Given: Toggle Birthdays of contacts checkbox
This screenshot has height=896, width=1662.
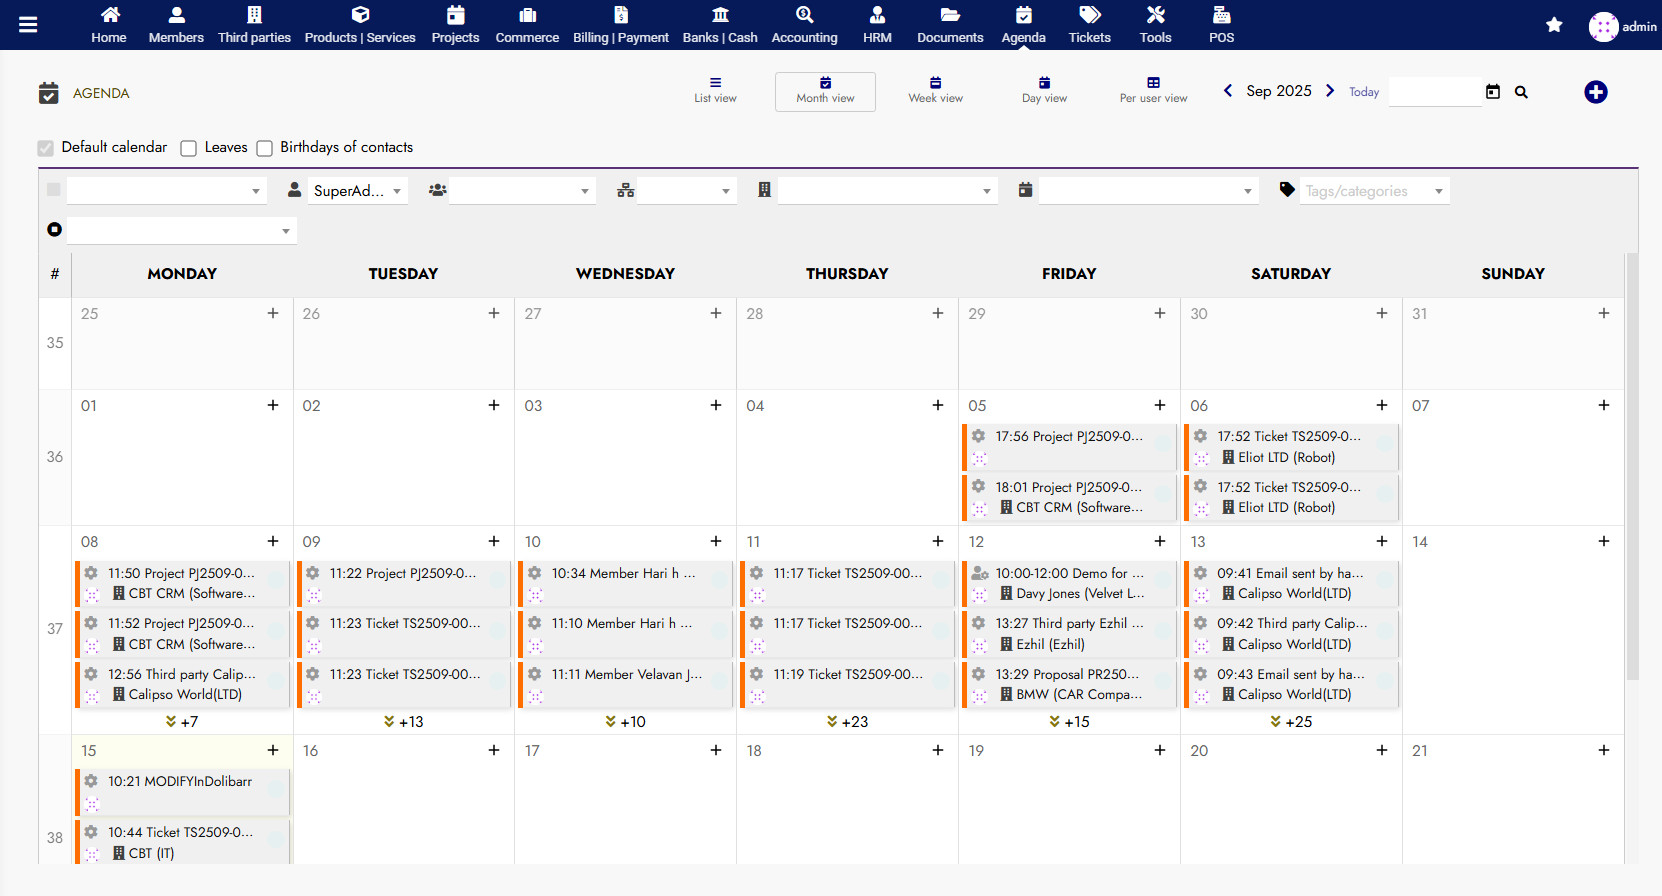Looking at the screenshot, I should (x=265, y=148).
